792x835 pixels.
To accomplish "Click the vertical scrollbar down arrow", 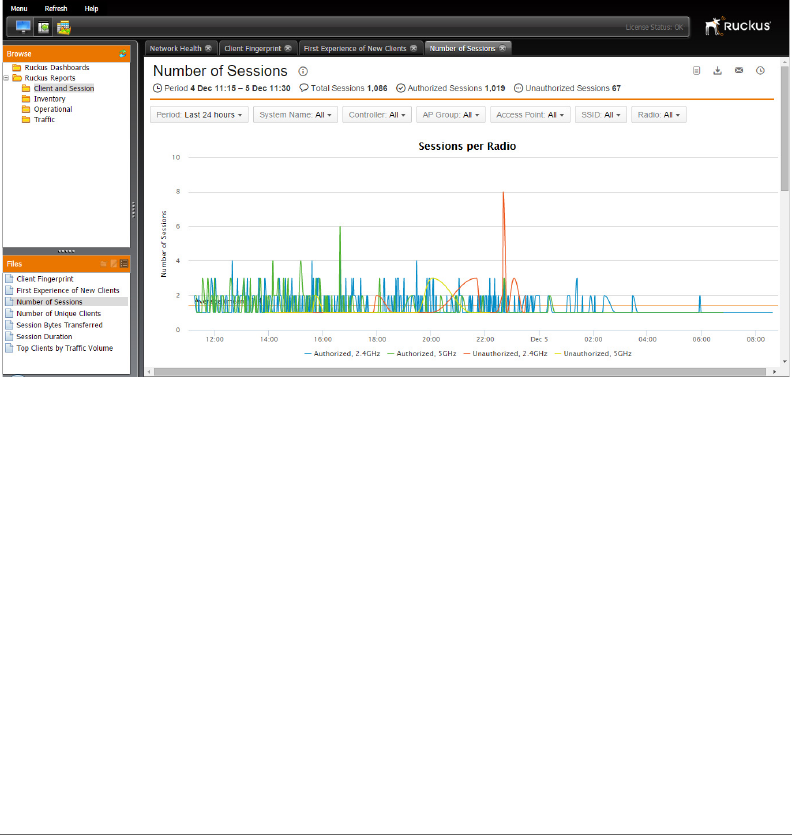I will point(785,362).
